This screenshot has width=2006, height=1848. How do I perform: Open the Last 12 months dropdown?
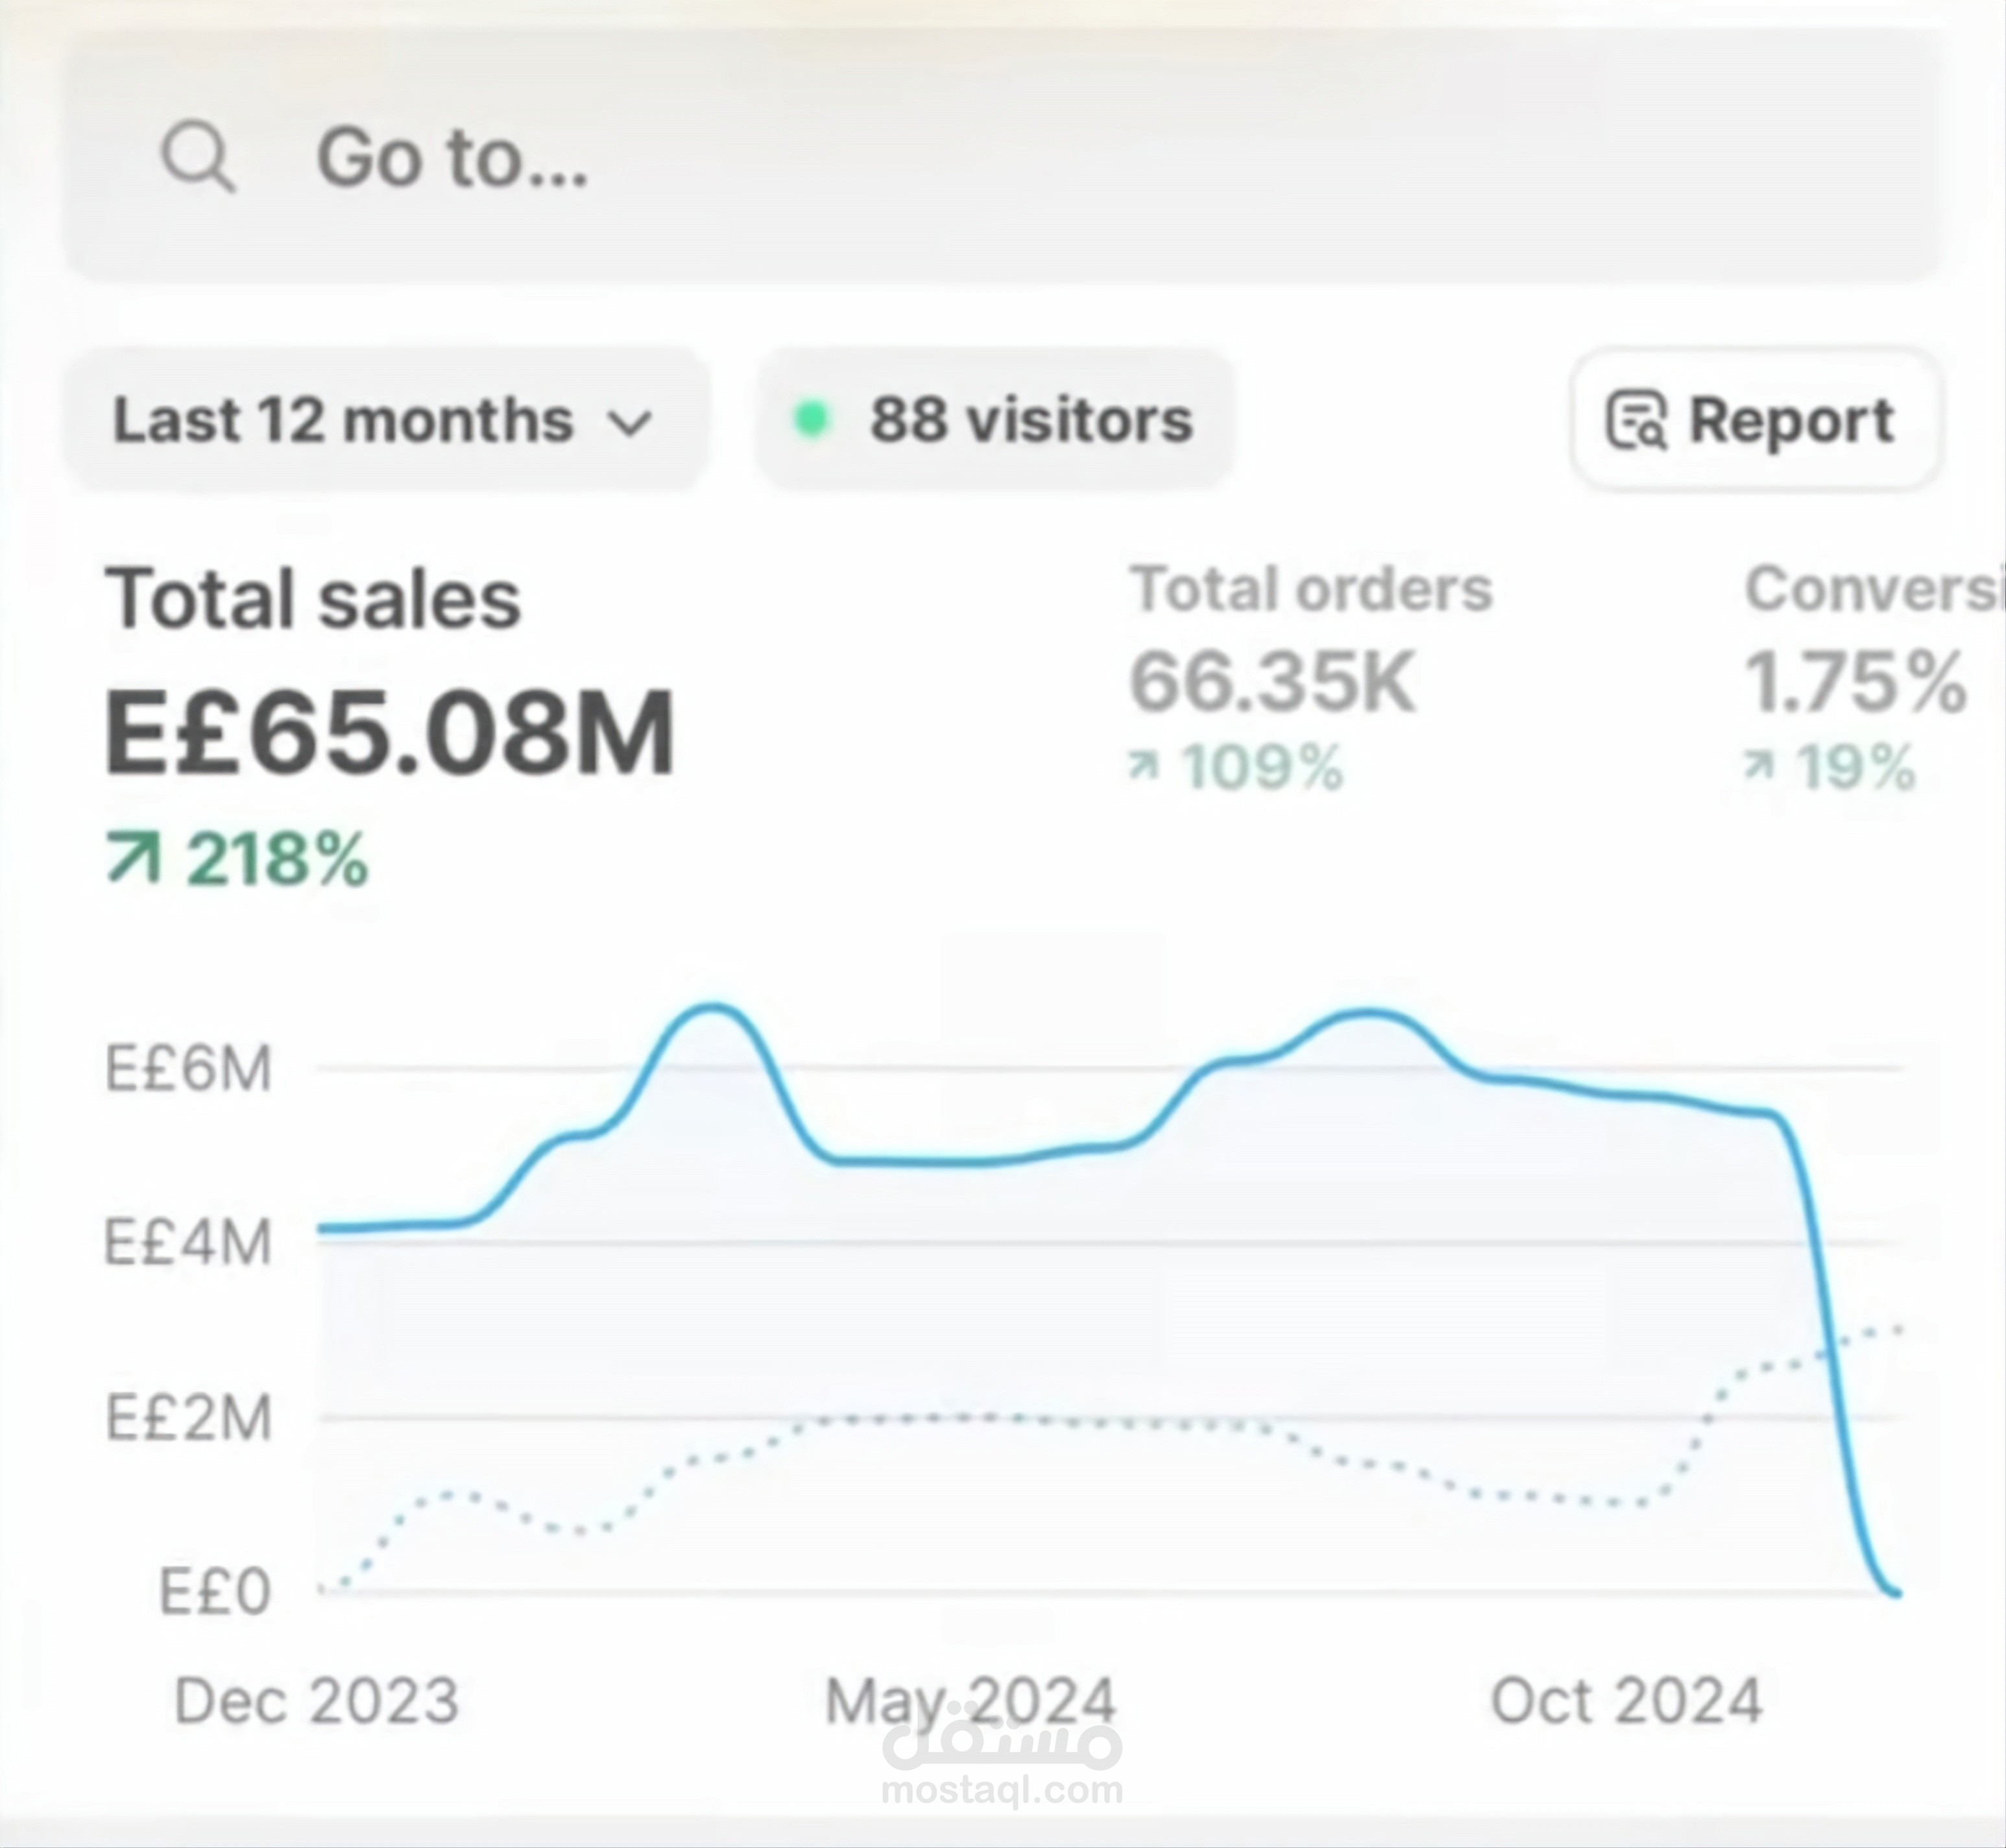(x=386, y=419)
